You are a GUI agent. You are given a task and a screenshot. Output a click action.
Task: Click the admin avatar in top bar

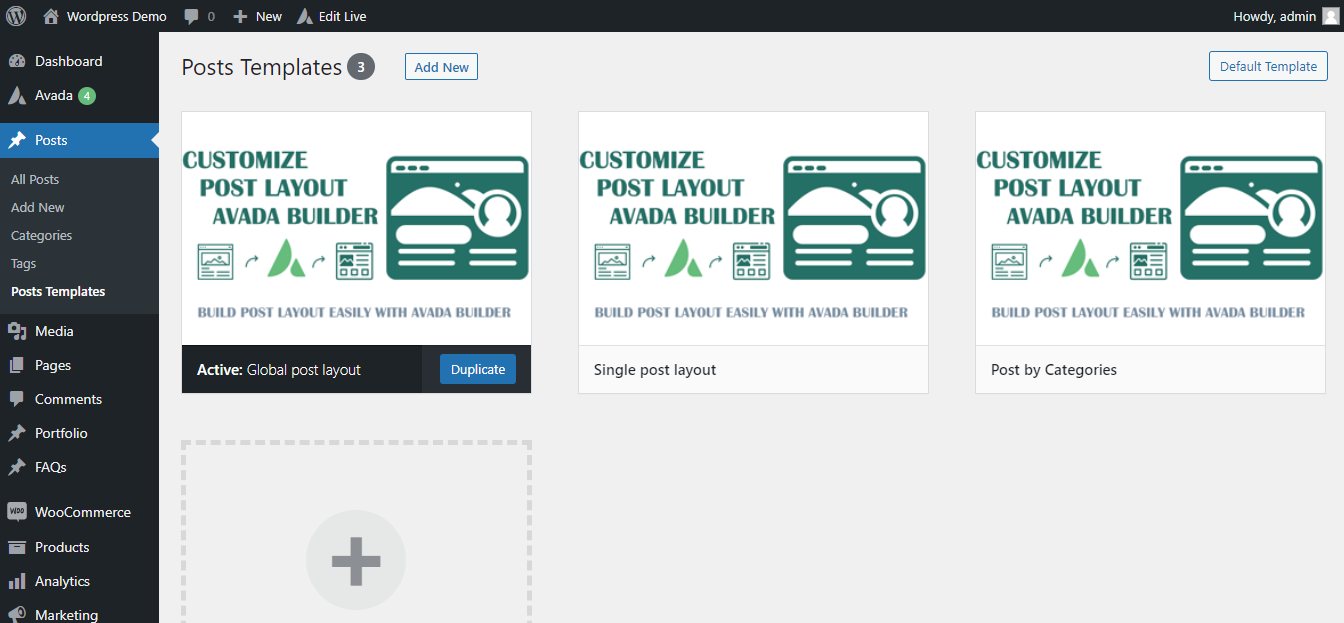click(1330, 16)
